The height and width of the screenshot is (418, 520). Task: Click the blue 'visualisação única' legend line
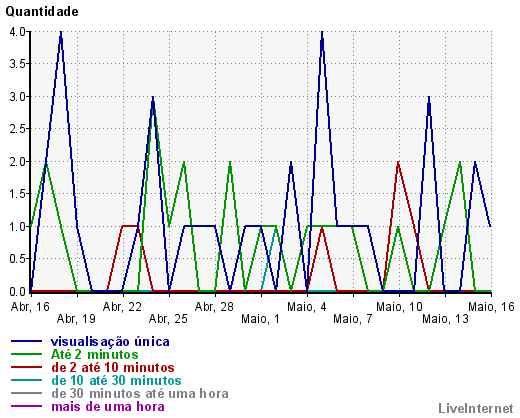26,341
